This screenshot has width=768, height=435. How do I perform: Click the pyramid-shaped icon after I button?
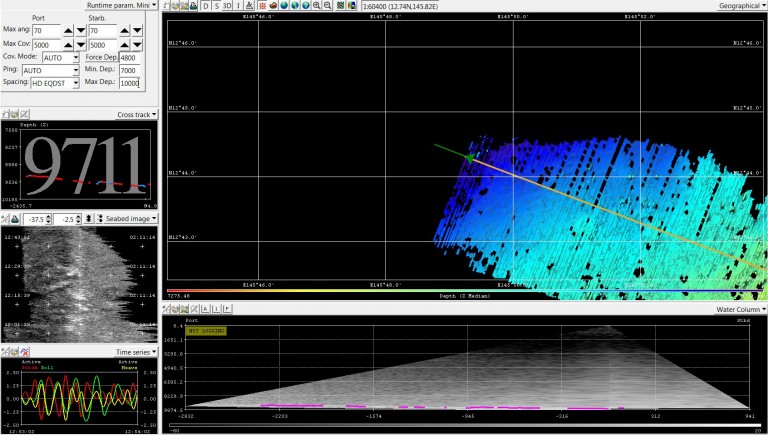coord(249,6)
